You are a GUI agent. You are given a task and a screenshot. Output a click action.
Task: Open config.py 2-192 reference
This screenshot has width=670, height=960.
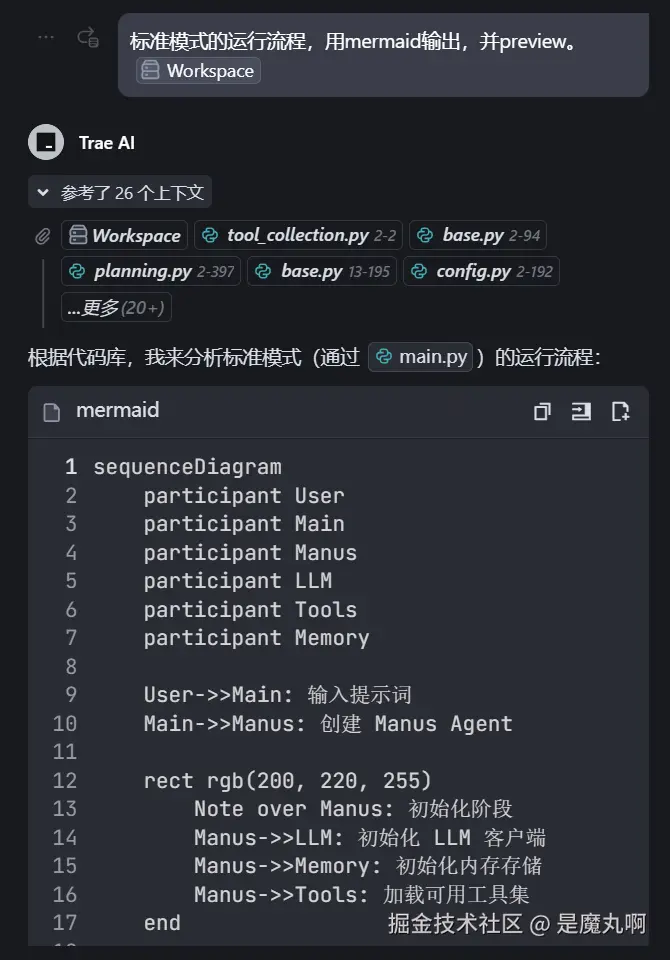tap(481, 272)
